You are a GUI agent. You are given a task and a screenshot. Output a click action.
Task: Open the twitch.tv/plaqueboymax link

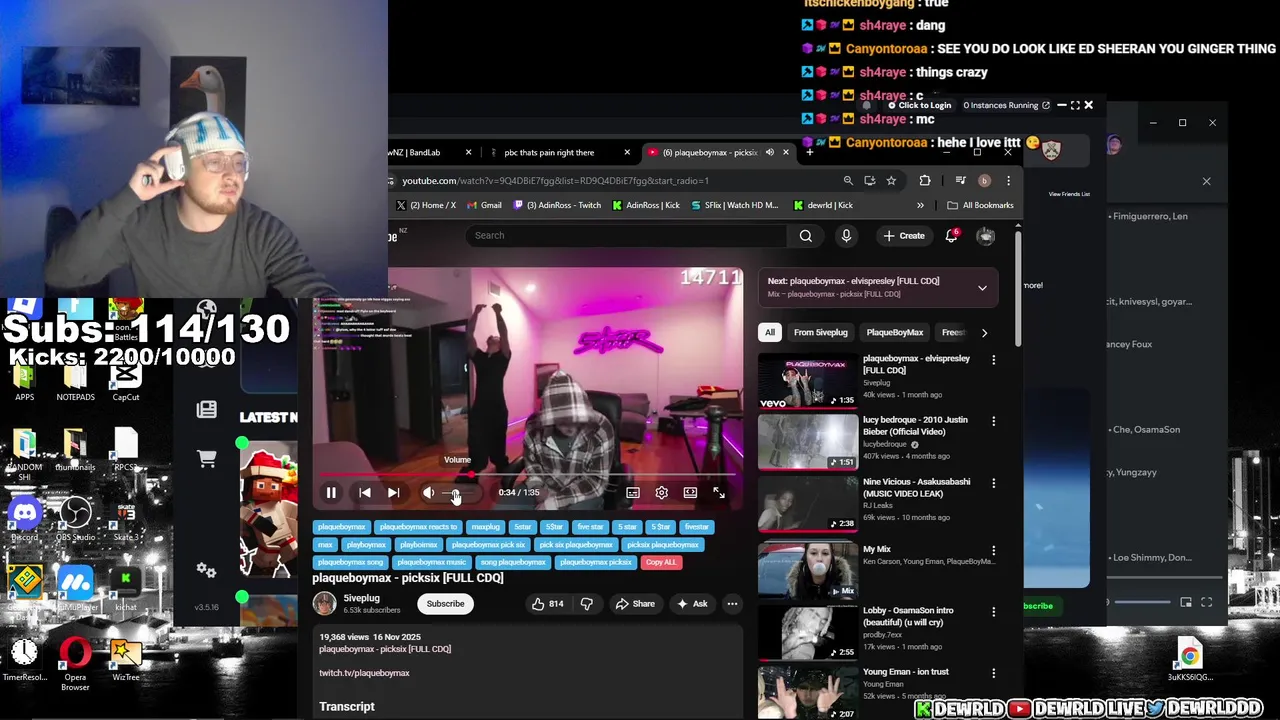pyautogui.click(x=364, y=673)
